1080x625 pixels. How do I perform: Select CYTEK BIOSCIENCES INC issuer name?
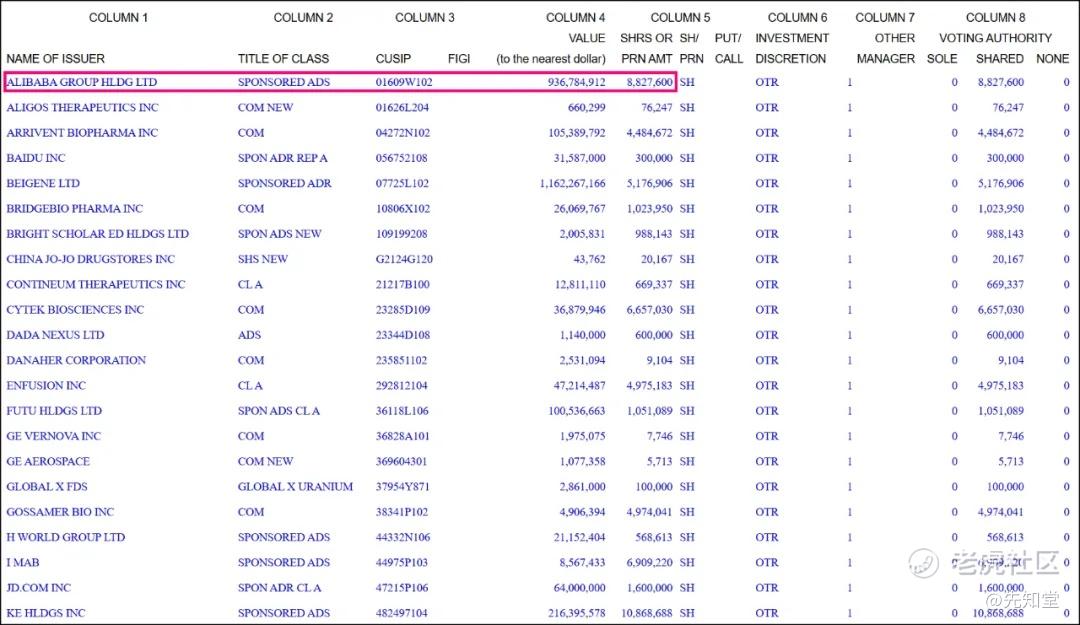[75, 310]
